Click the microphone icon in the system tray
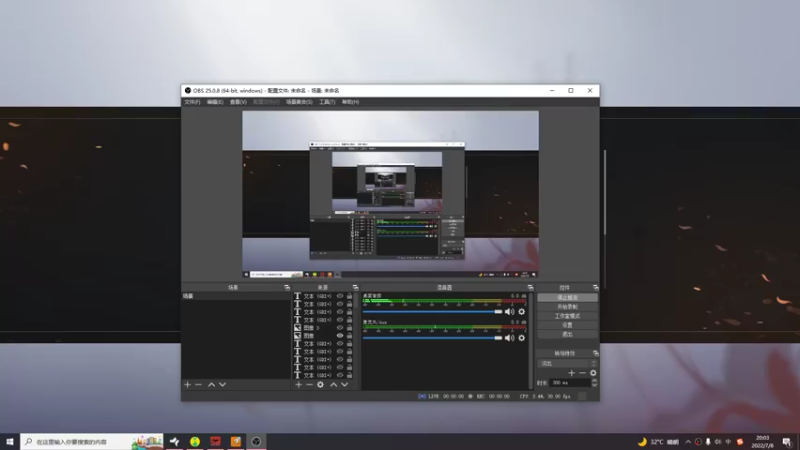This screenshot has width=800, height=450. (x=708, y=442)
